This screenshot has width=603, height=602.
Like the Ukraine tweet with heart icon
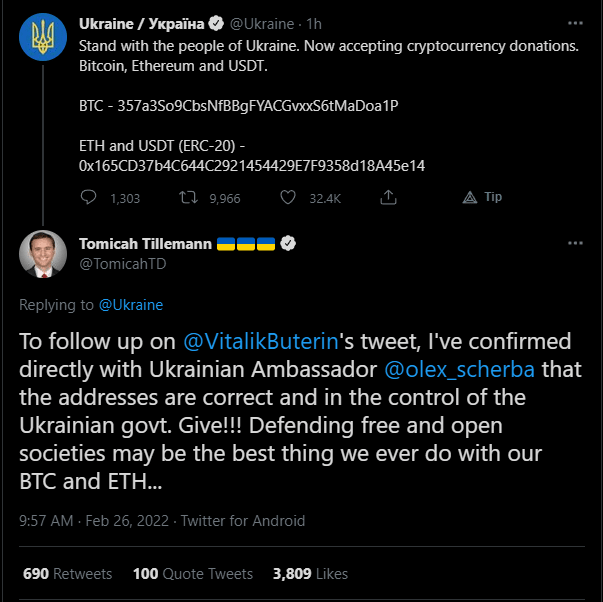[287, 198]
